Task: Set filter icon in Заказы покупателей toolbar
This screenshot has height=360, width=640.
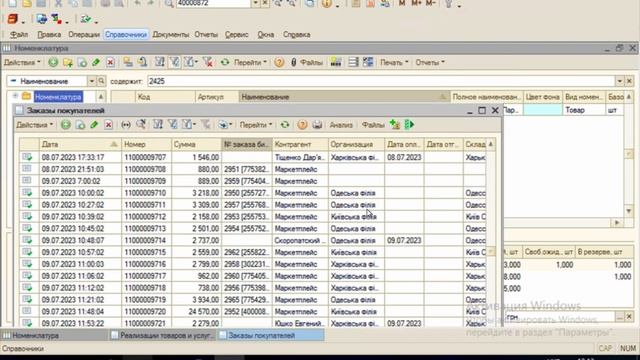Action: (x=158, y=125)
